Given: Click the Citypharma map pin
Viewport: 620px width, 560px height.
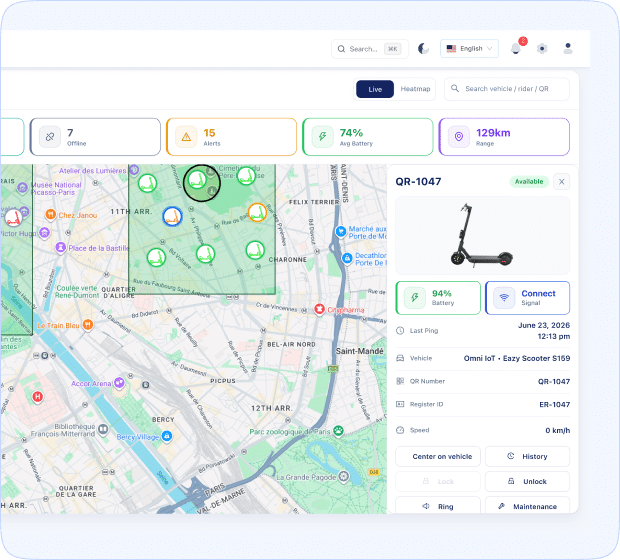Looking at the screenshot, I should click(x=319, y=309).
